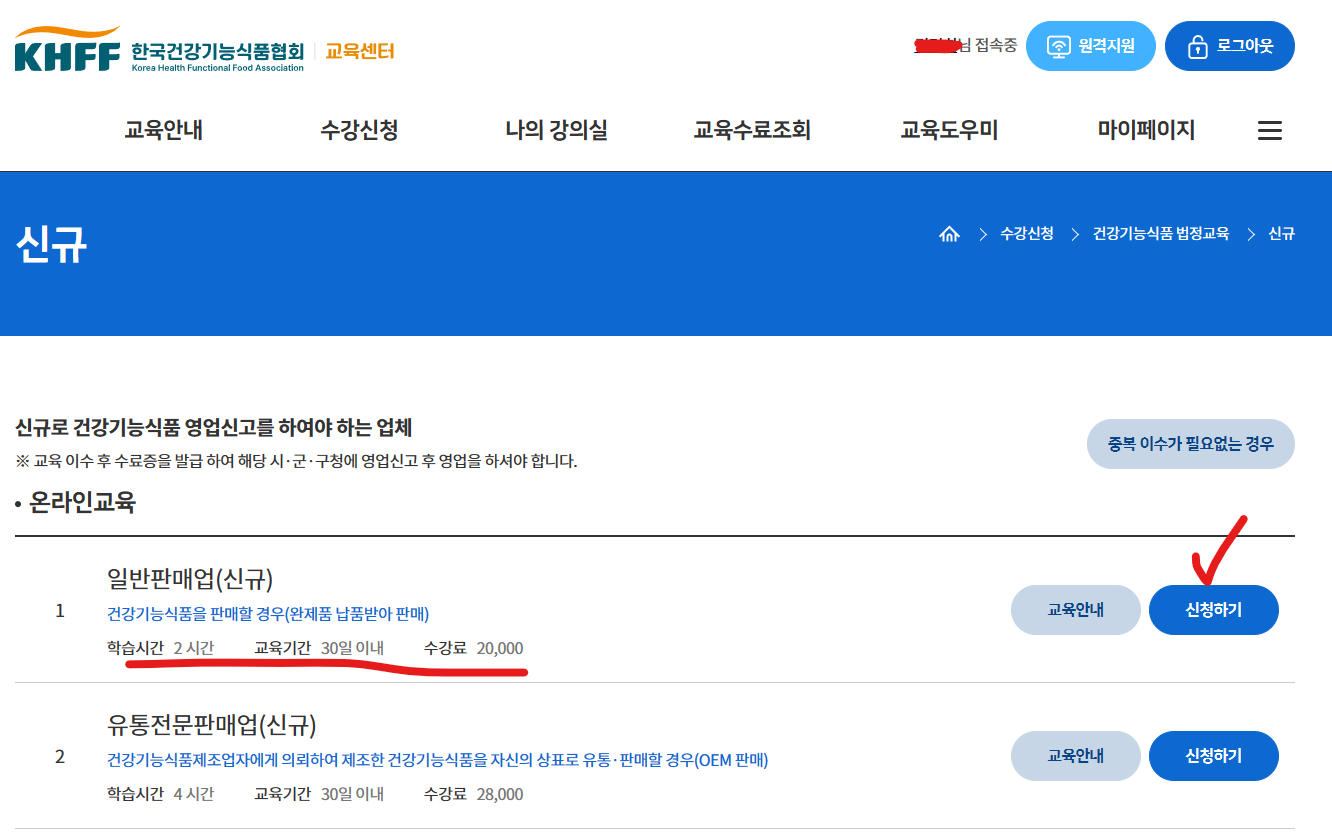The image size is (1332, 837).
Task: Open the 수강신청 menu
Action: coord(360,129)
